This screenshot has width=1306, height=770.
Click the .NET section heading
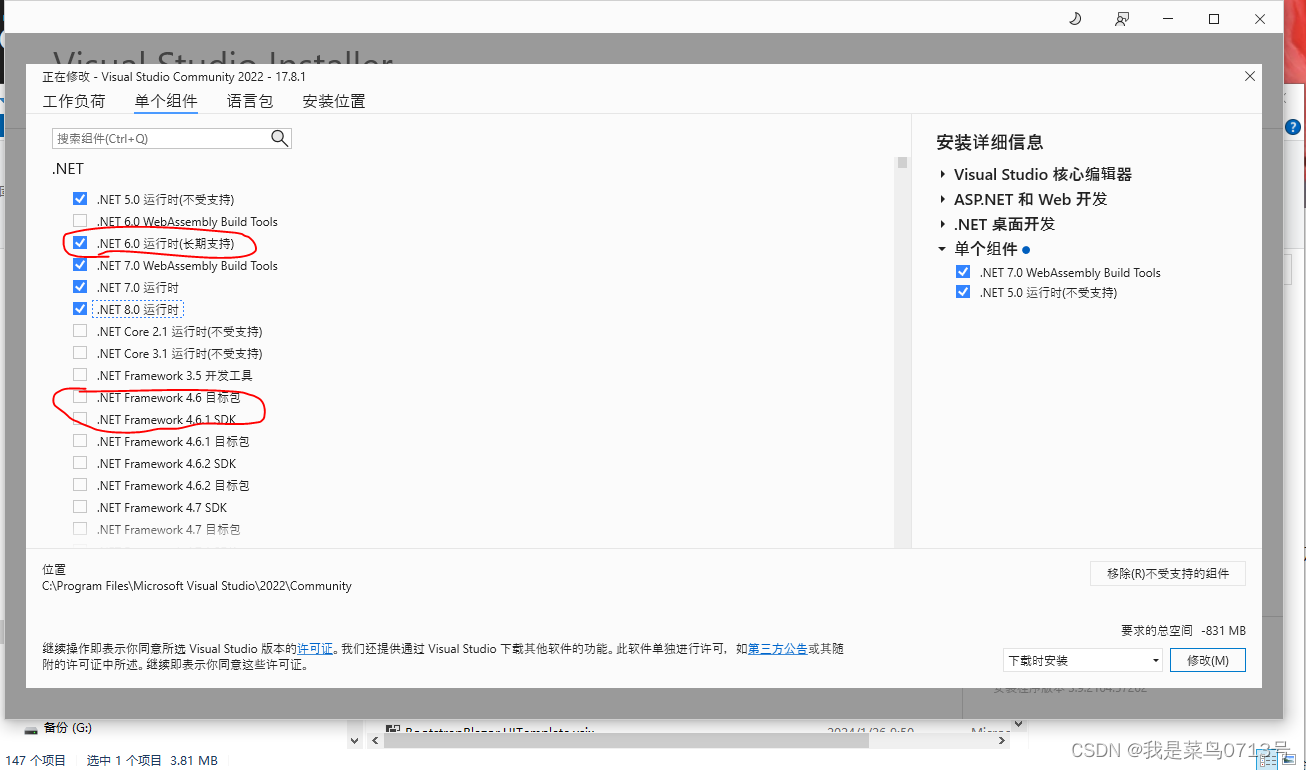68,169
